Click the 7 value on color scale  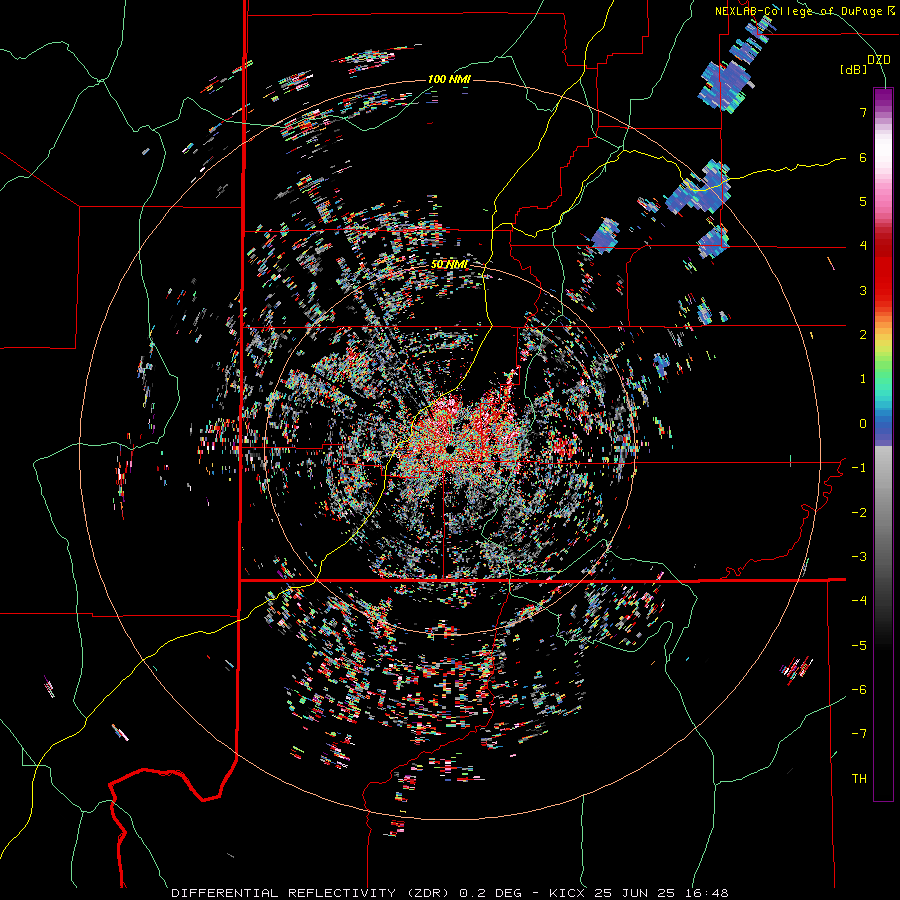coord(863,112)
